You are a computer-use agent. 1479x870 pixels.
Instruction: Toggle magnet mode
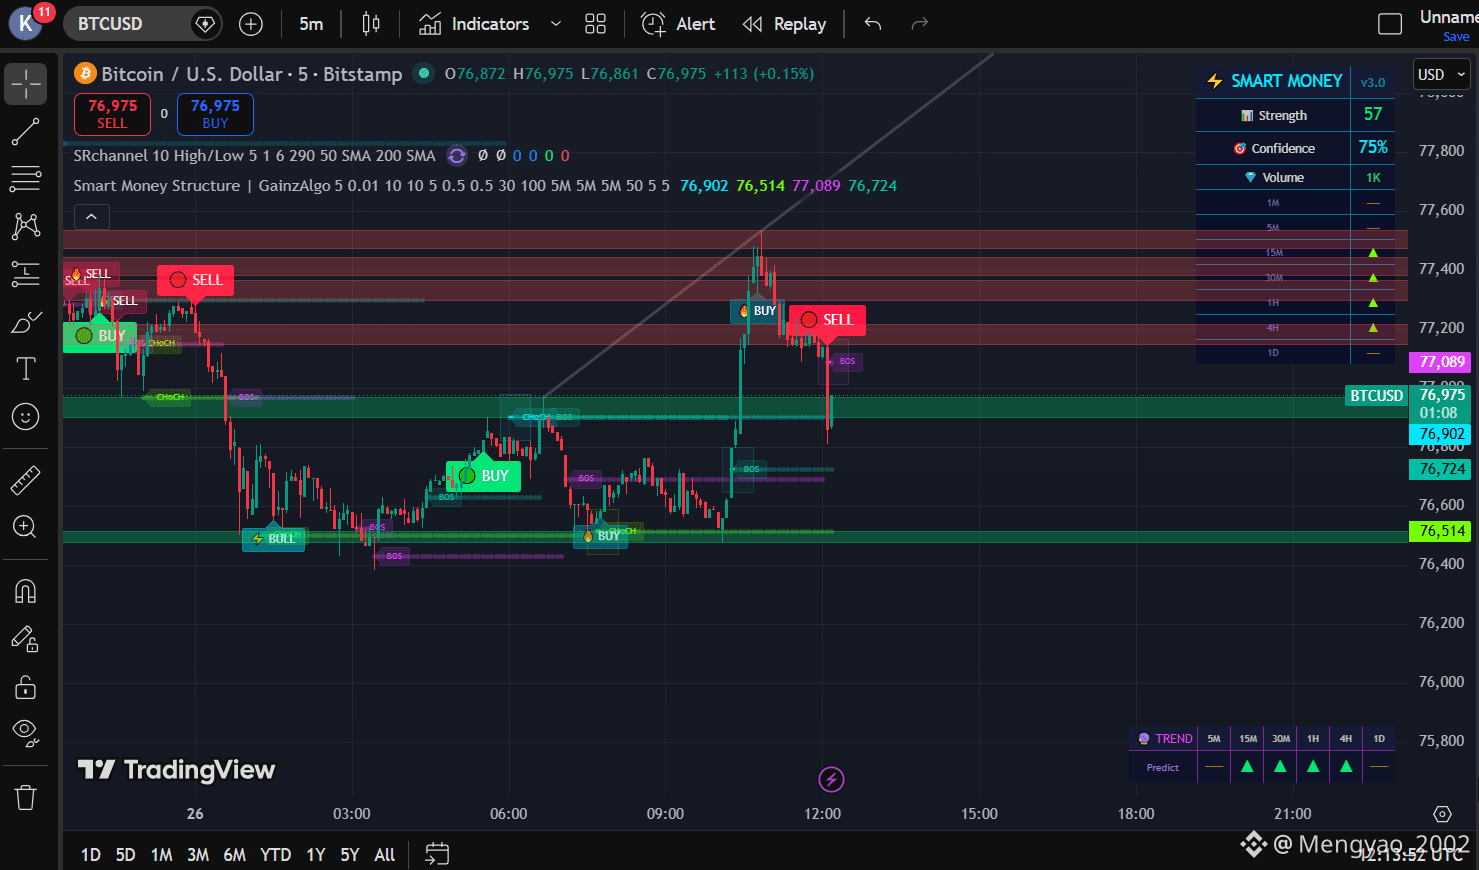(25, 592)
